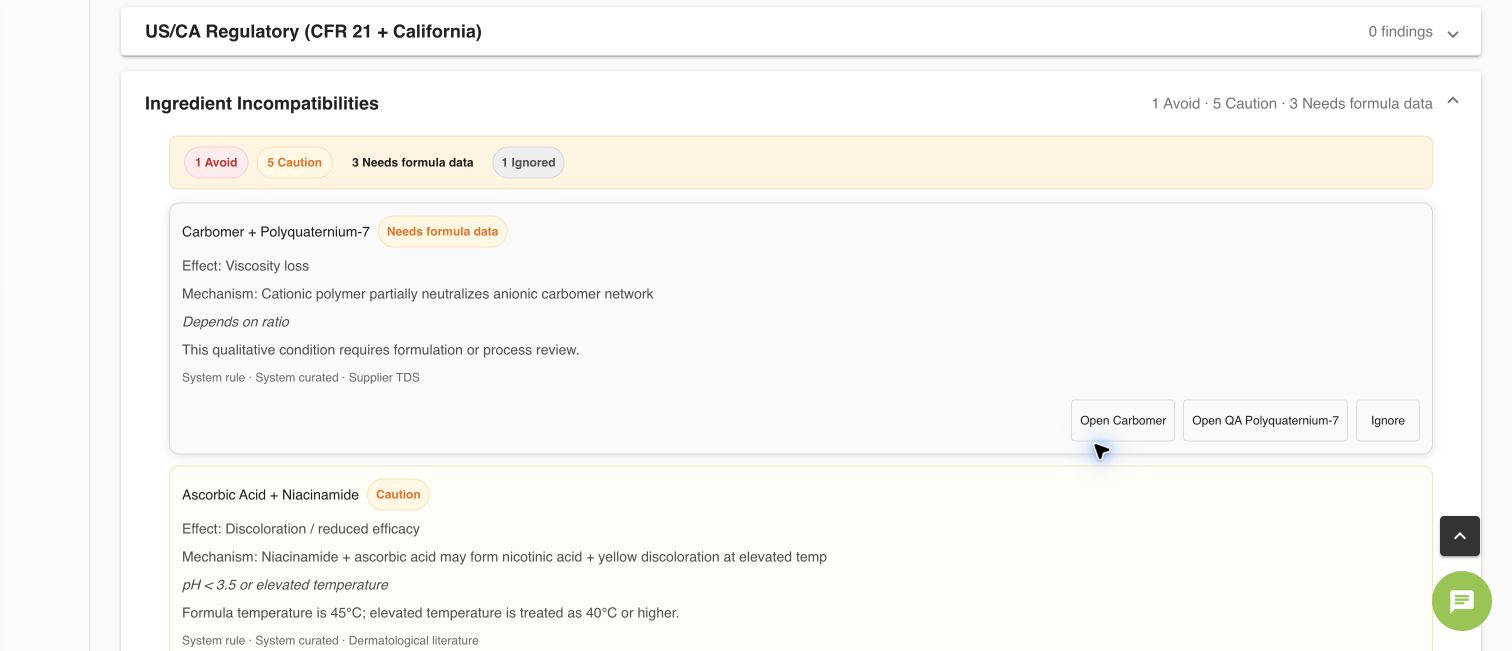Click the findings summary: 1 Avoid, 5 Caution
Image resolution: width=1512 pixels, height=651 pixels.
click(x=1292, y=104)
